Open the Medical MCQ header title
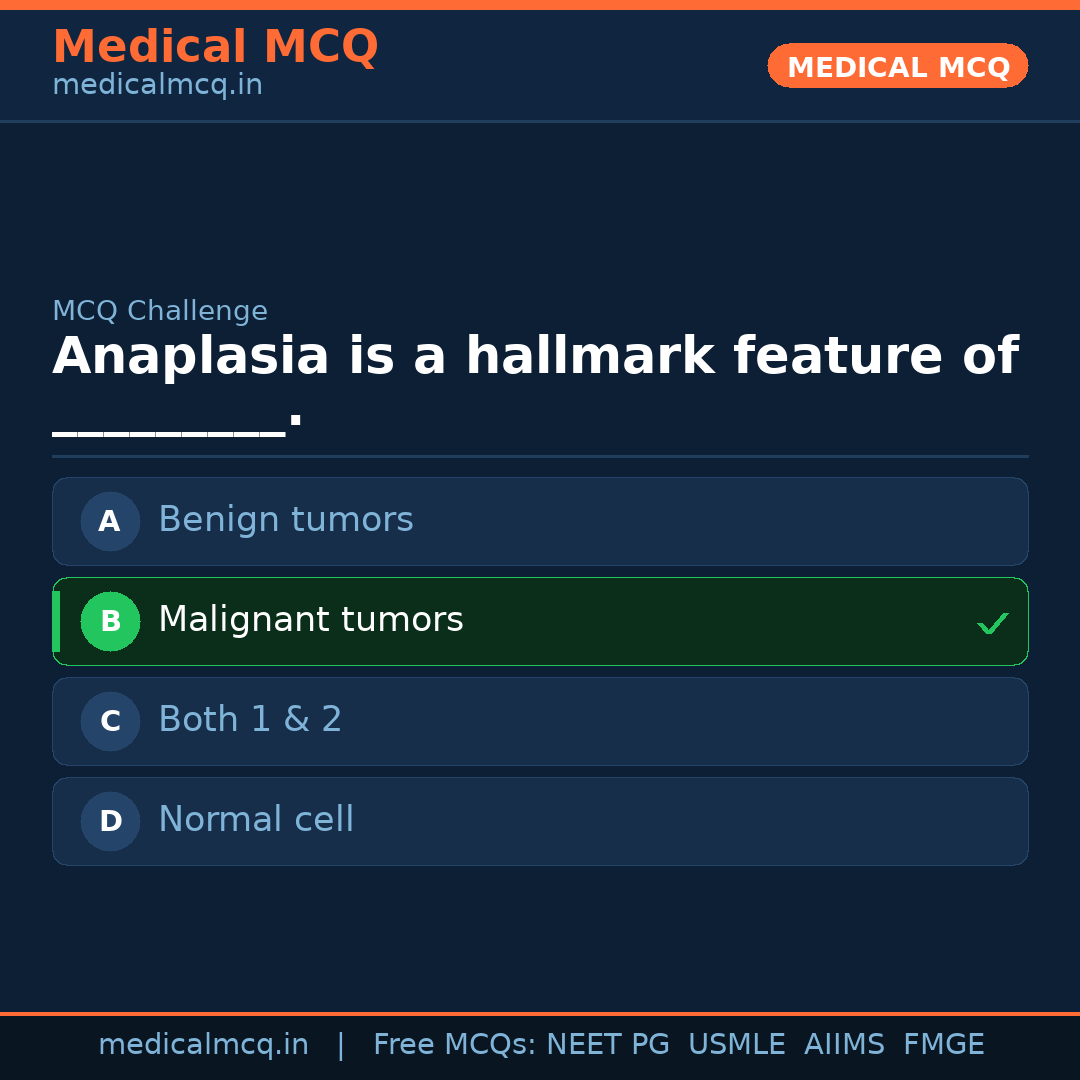 coord(215,47)
